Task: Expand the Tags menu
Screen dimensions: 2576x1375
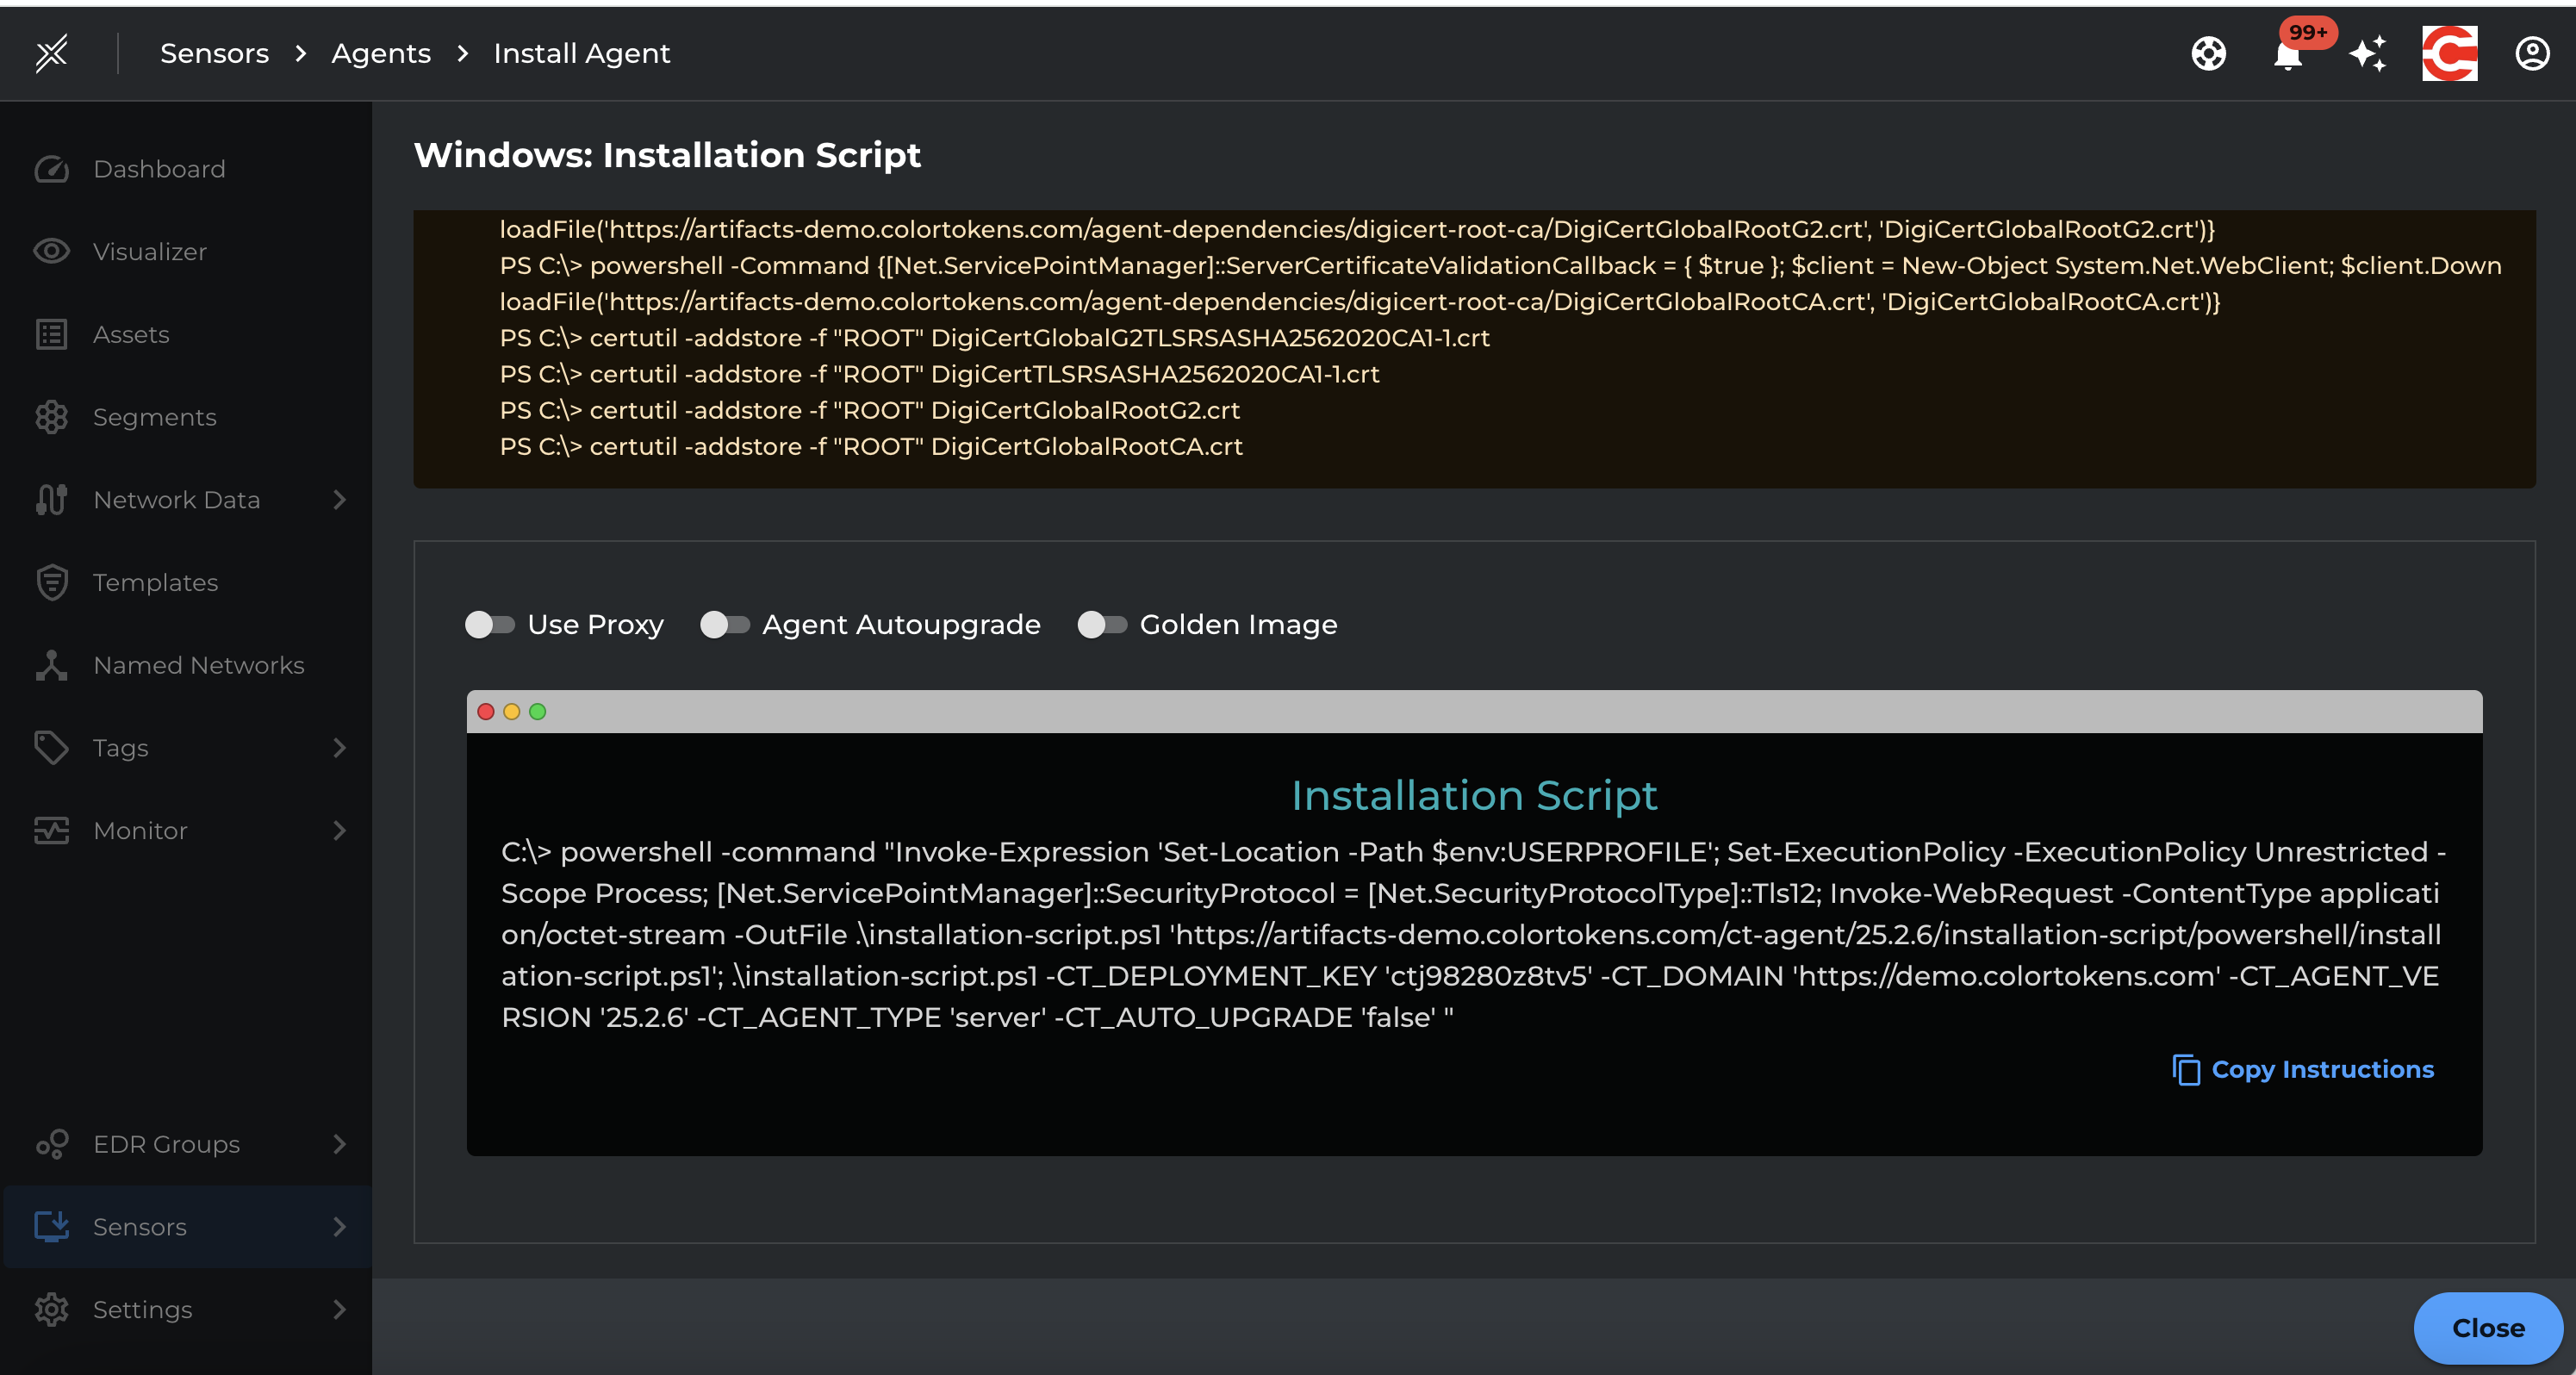Action: click(x=119, y=747)
